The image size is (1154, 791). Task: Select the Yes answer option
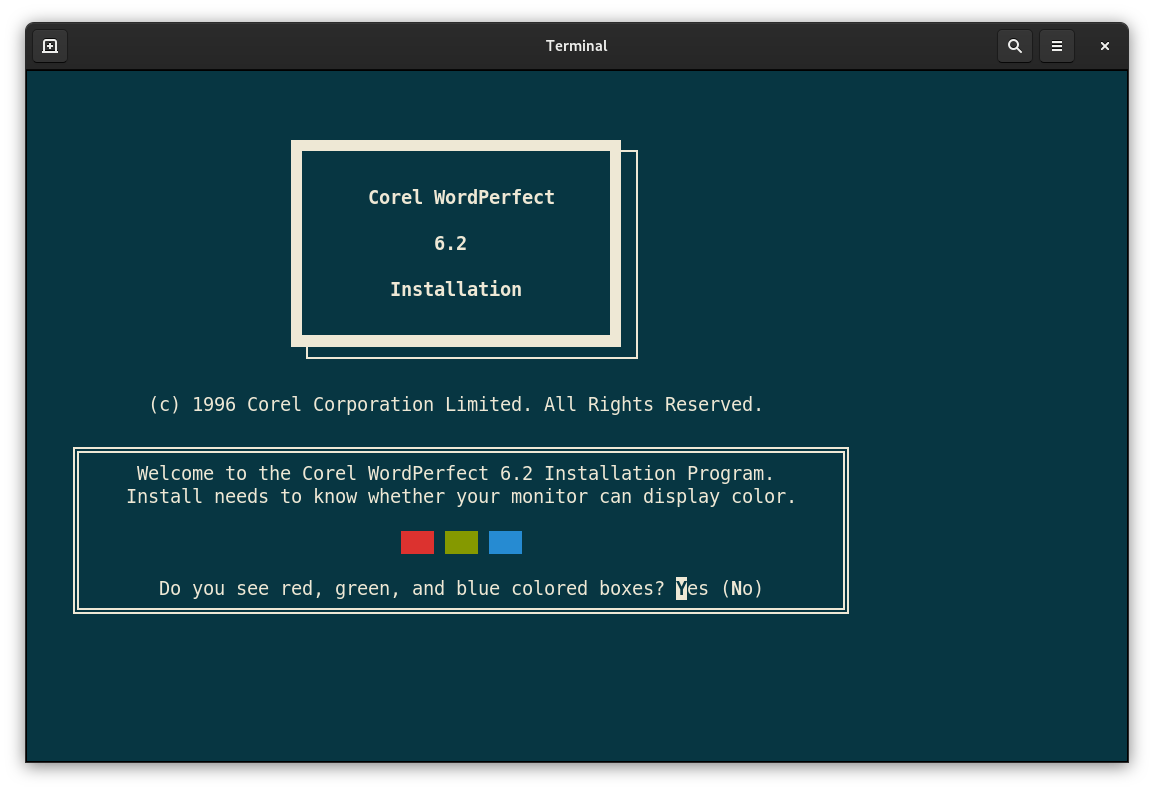[x=692, y=589]
